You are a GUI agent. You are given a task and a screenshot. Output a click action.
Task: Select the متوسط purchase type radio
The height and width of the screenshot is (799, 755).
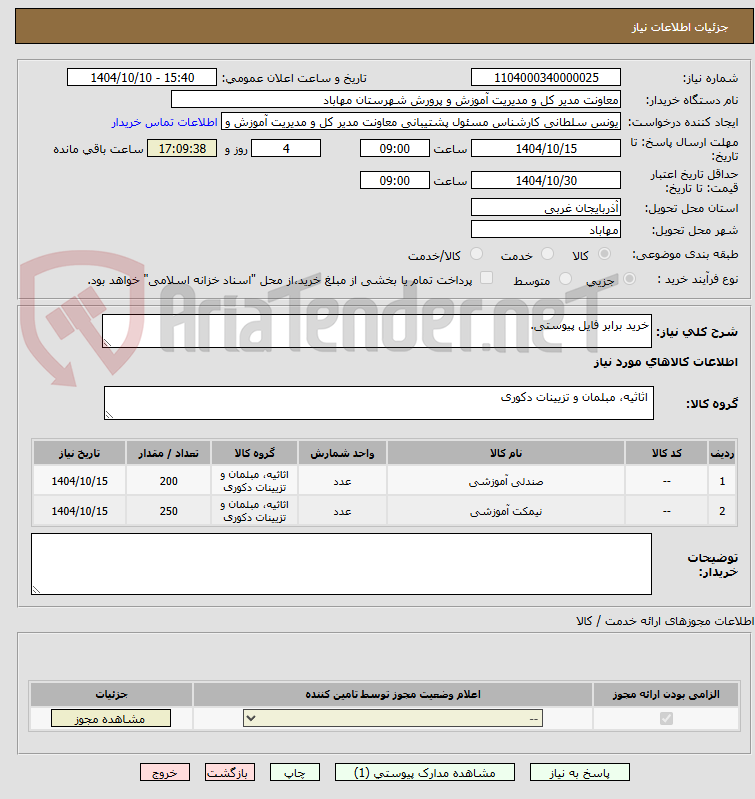click(x=565, y=279)
